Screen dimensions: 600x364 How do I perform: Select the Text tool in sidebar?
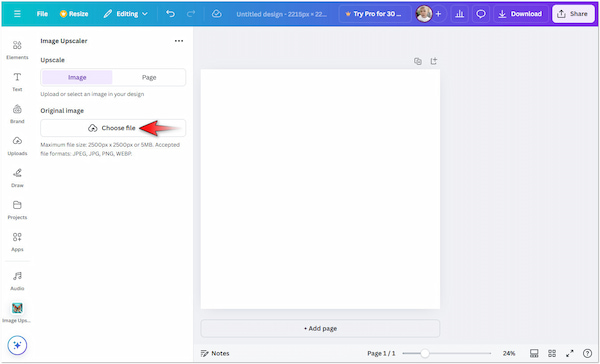coord(17,82)
